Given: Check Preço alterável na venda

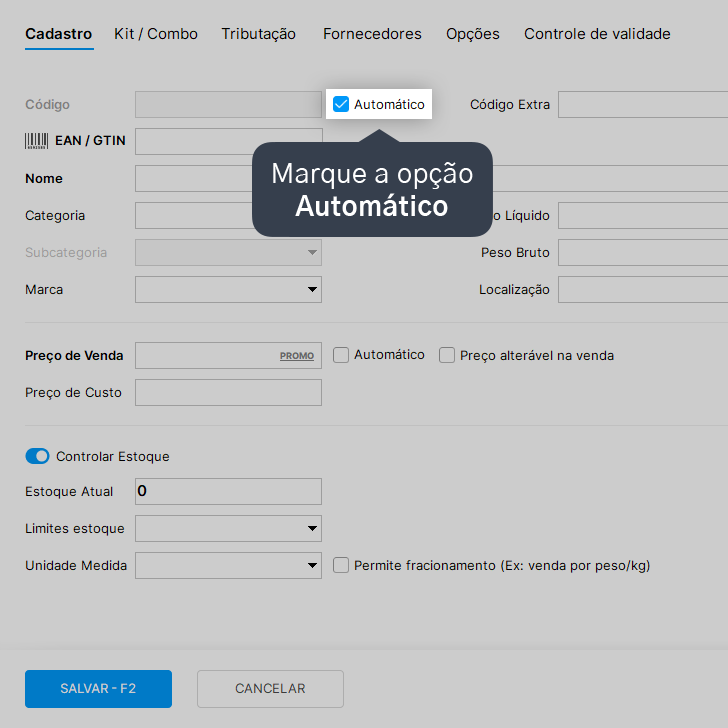Looking at the screenshot, I should [447, 355].
